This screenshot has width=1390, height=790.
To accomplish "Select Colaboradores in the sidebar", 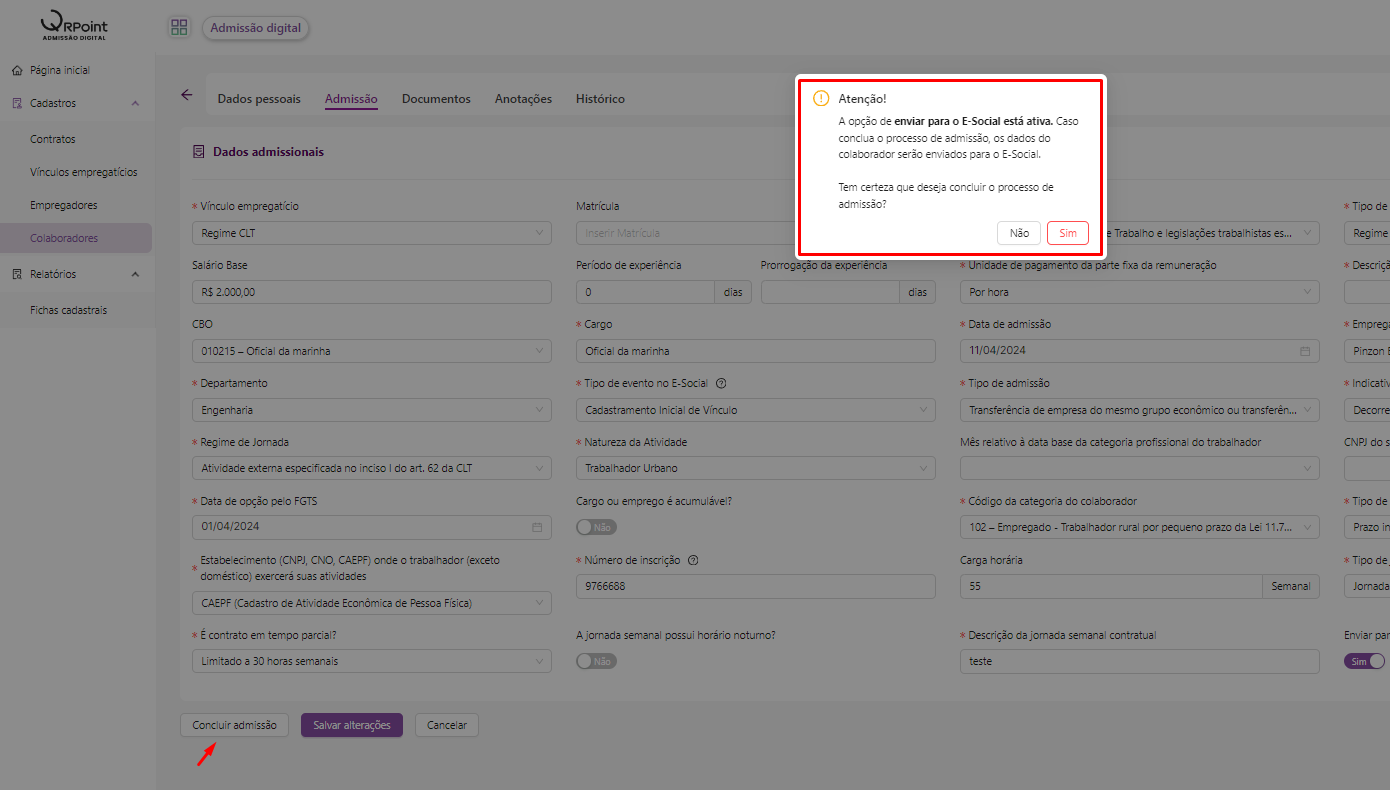I will (x=64, y=238).
